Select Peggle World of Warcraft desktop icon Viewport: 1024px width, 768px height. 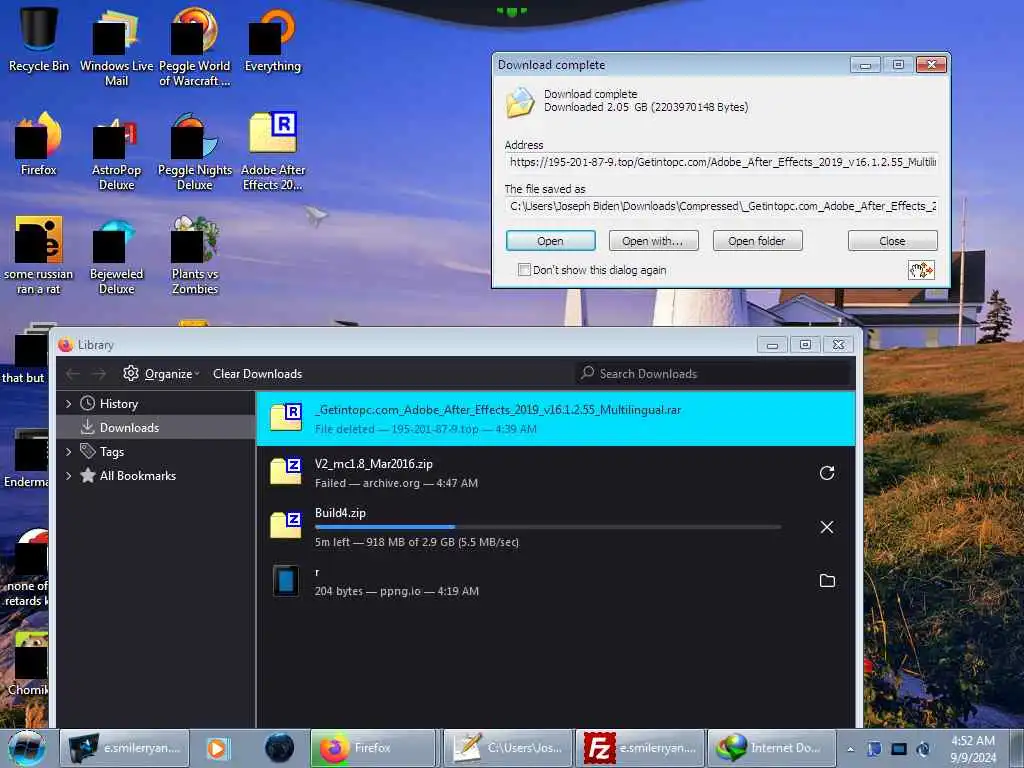tap(195, 47)
